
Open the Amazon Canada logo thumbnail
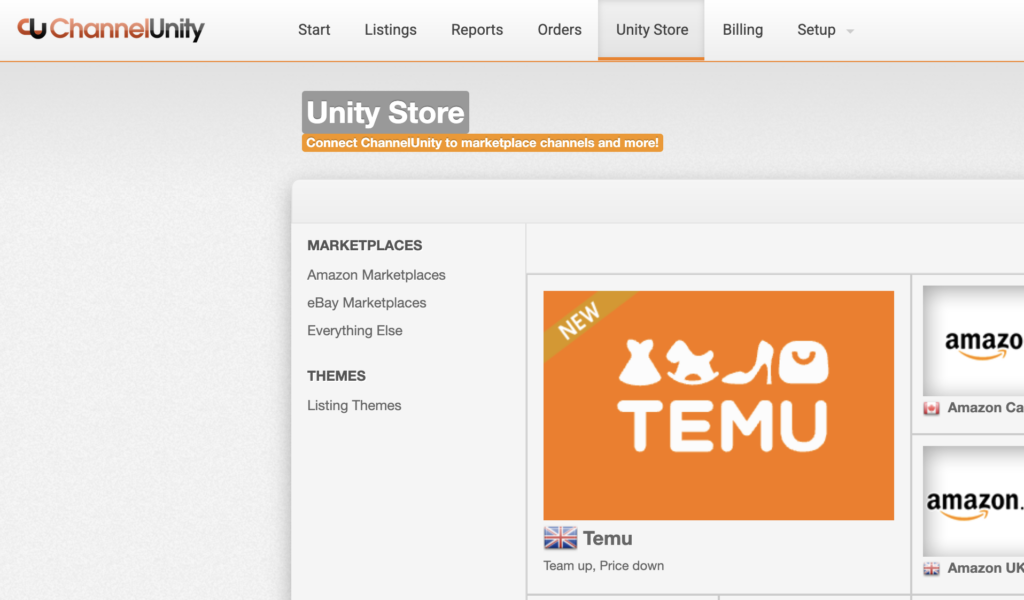click(x=974, y=342)
